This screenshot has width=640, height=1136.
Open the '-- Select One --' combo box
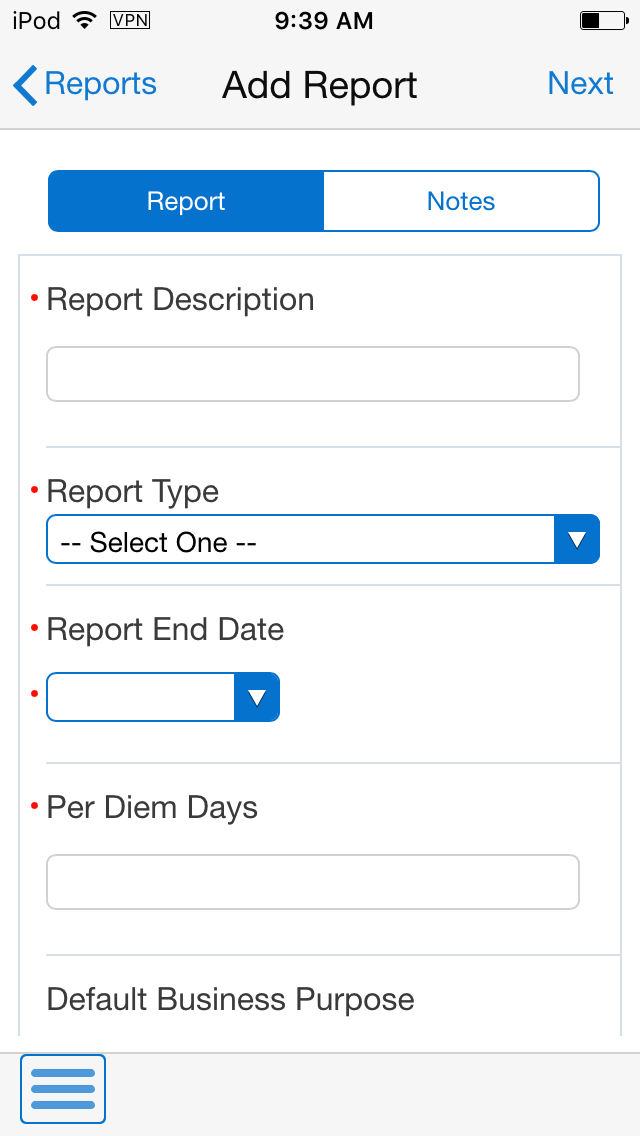click(300, 540)
